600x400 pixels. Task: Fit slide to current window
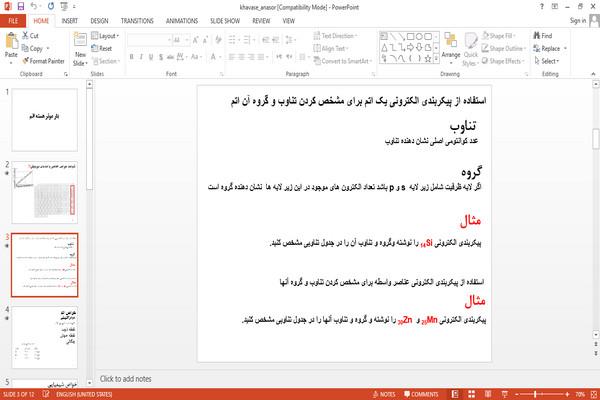[x=594, y=394]
